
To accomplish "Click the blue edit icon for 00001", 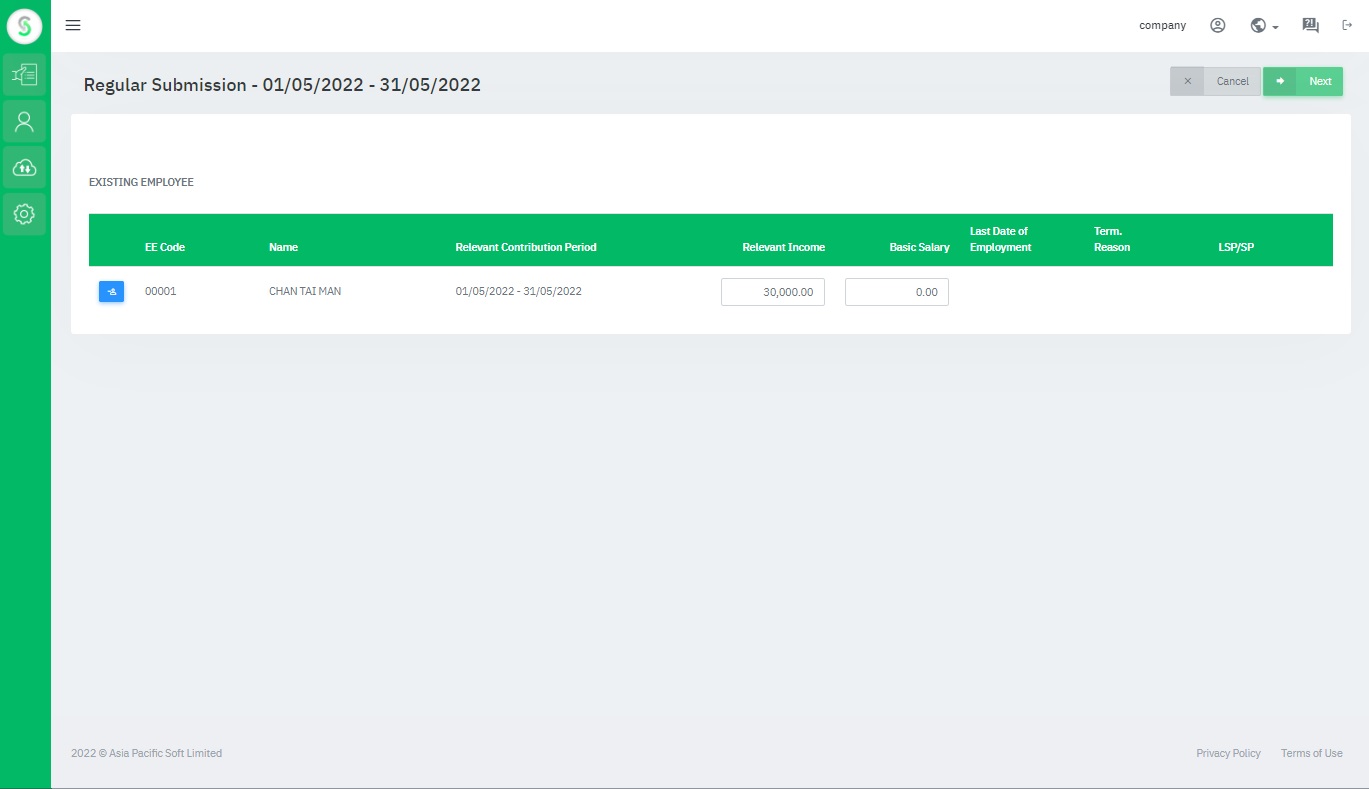I will tap(111, 291).
